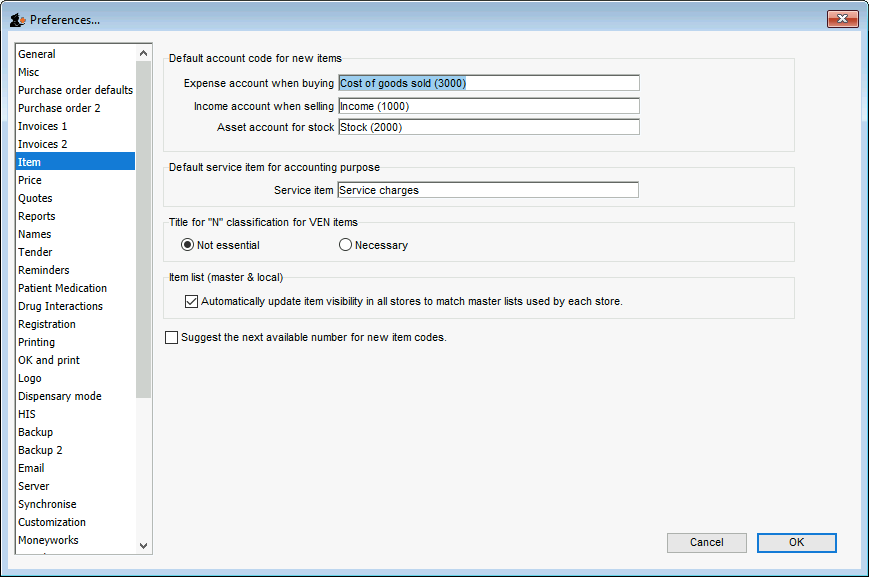Select Price in the preferences list
Image resolution: width=869 pixels, height=577 pixels.
pyautogui.click(x=30, y=180)
